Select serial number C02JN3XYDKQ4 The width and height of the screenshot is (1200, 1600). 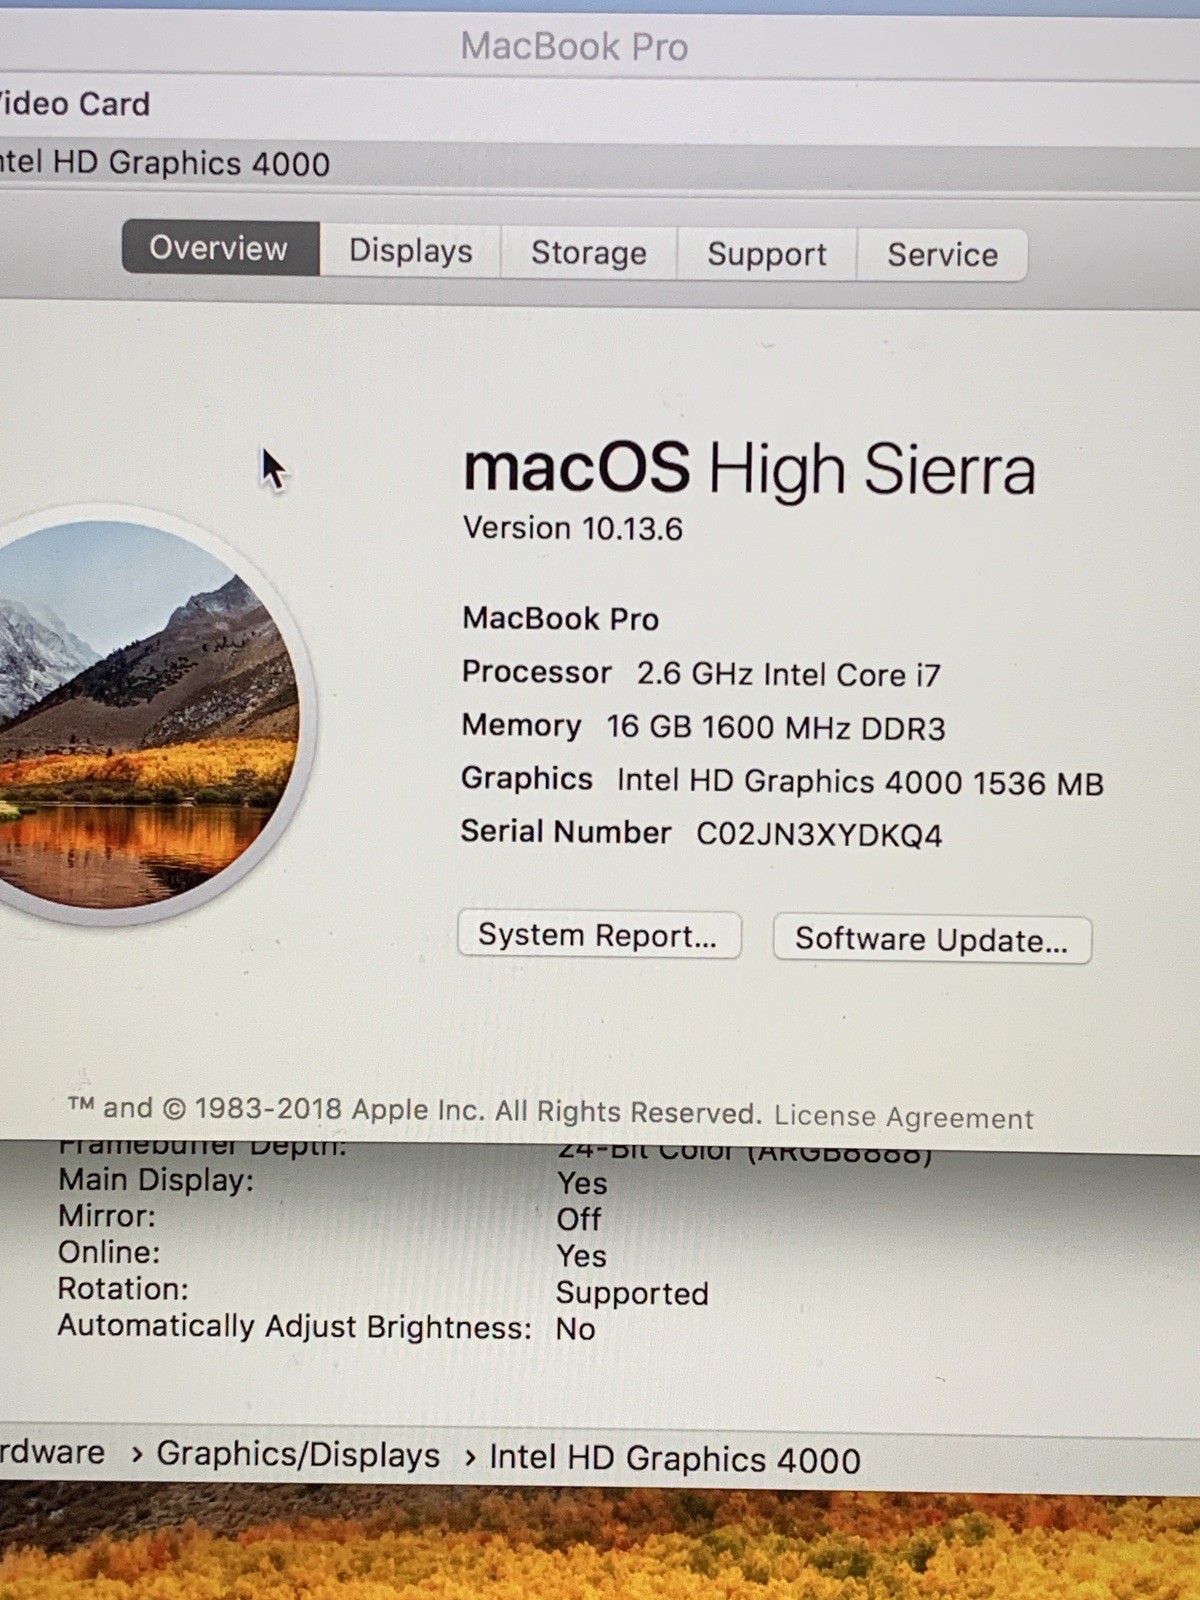pyautogui.click(x=819, y=834)
